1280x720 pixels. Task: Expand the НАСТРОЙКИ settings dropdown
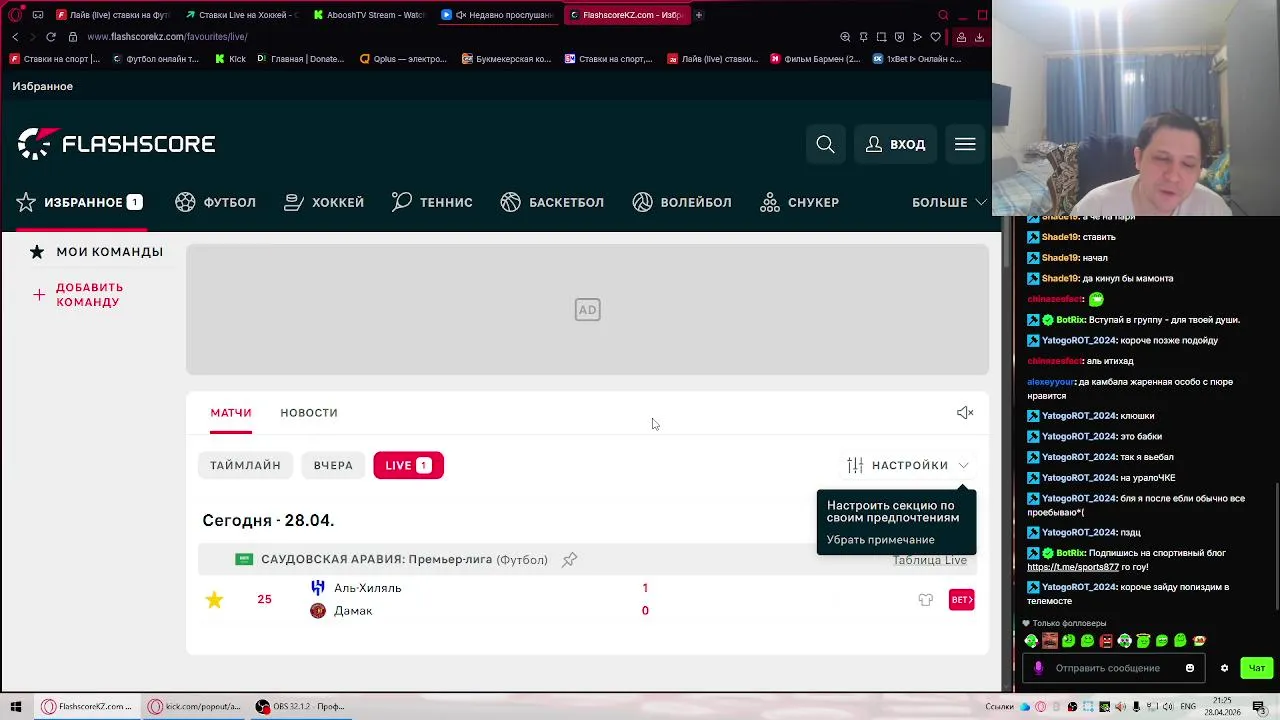coord(908,465)
